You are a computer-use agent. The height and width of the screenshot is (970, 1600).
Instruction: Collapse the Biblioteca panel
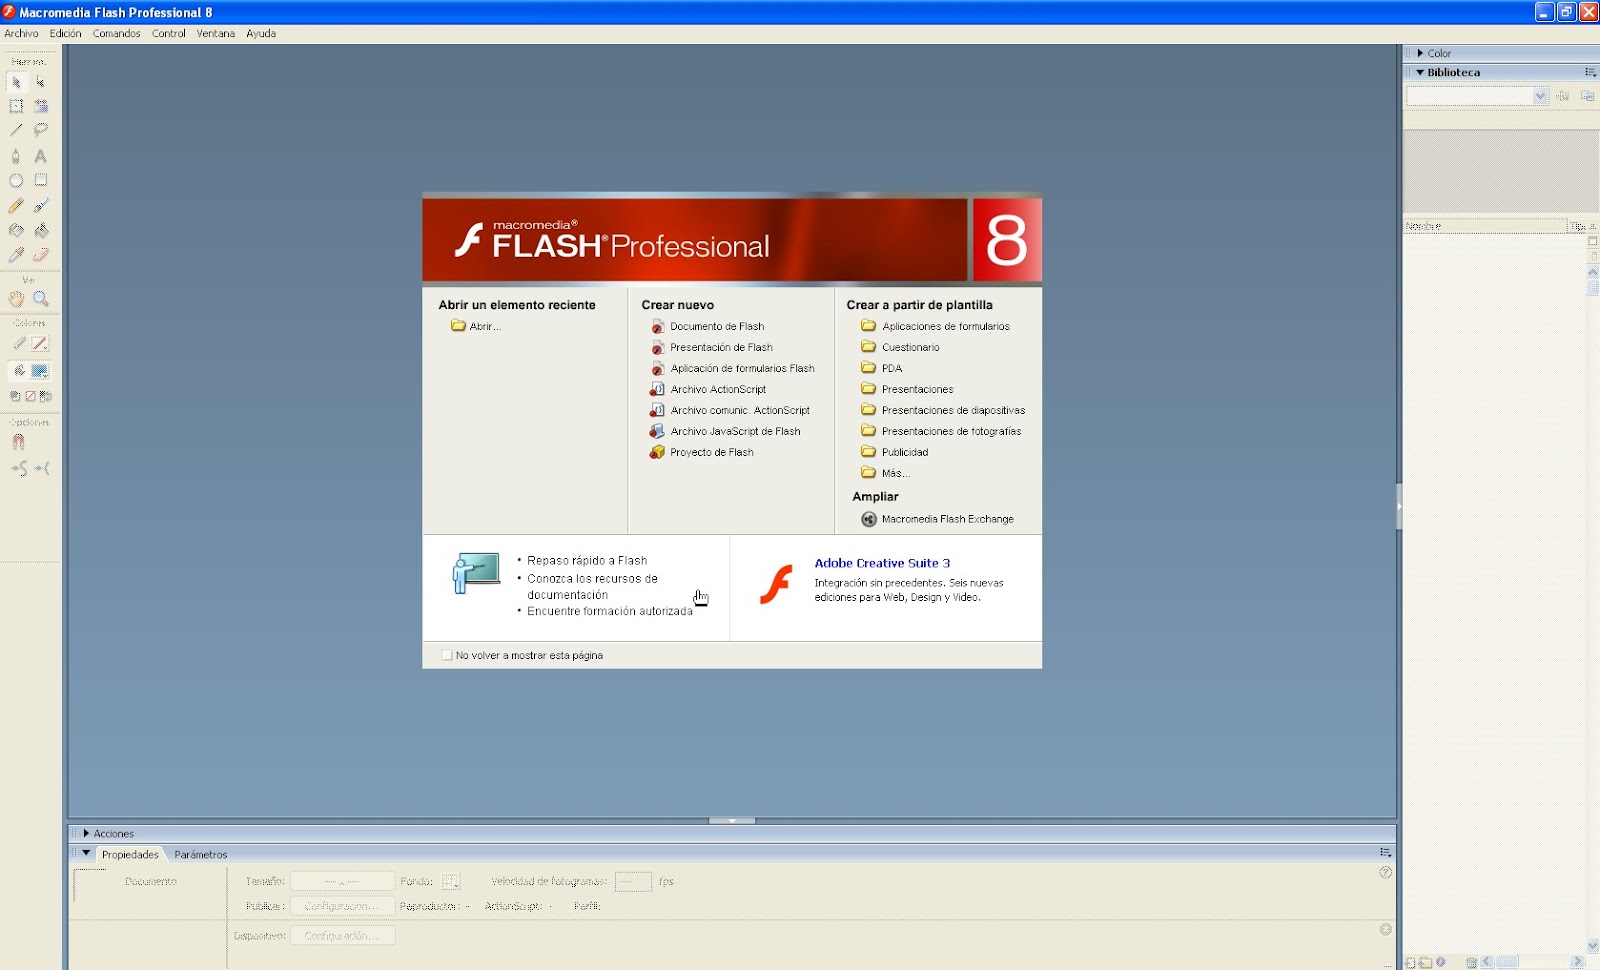click(x=1422, y=72)
